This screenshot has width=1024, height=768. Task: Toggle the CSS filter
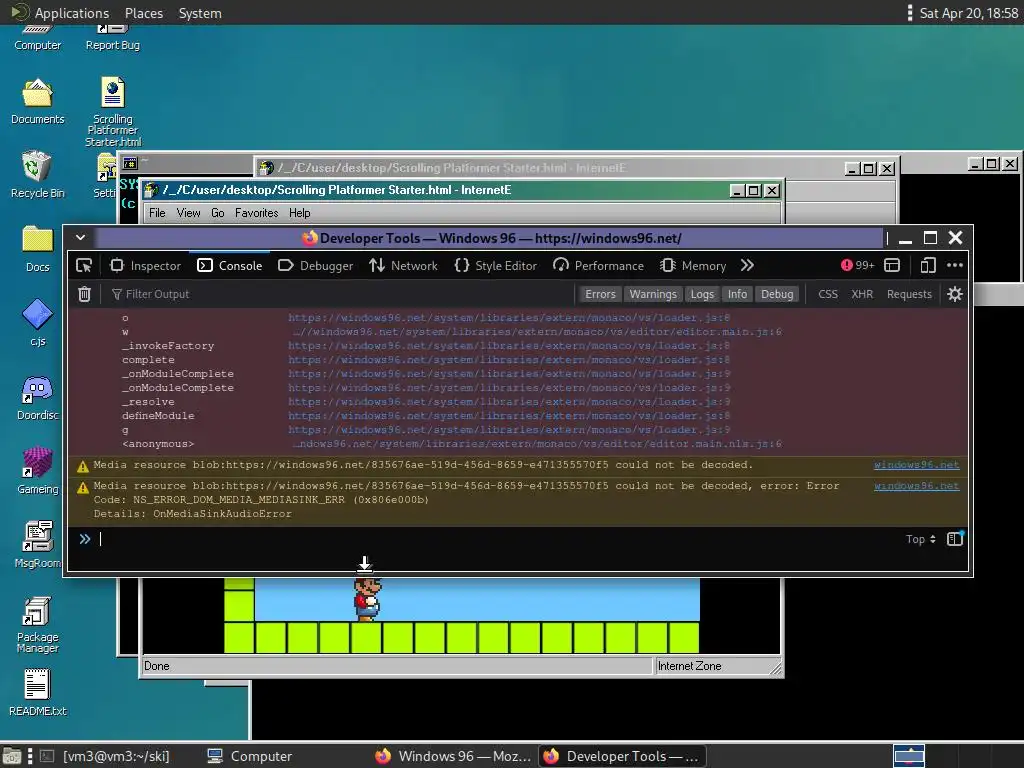tap(828, 294)
